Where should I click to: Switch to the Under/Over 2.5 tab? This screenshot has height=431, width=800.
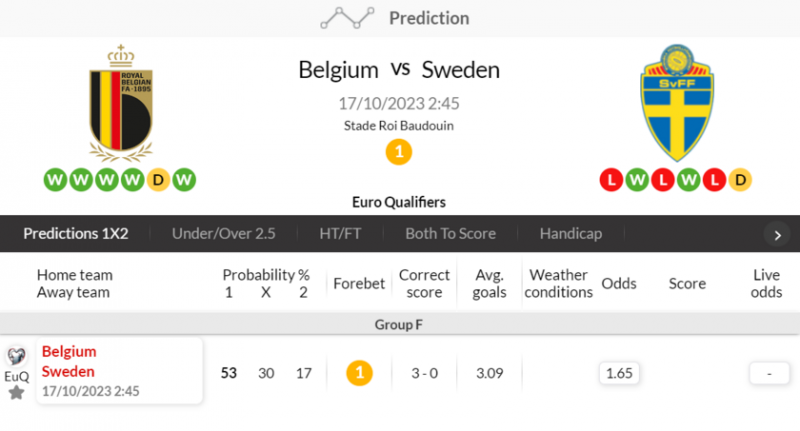click(223, 234)
